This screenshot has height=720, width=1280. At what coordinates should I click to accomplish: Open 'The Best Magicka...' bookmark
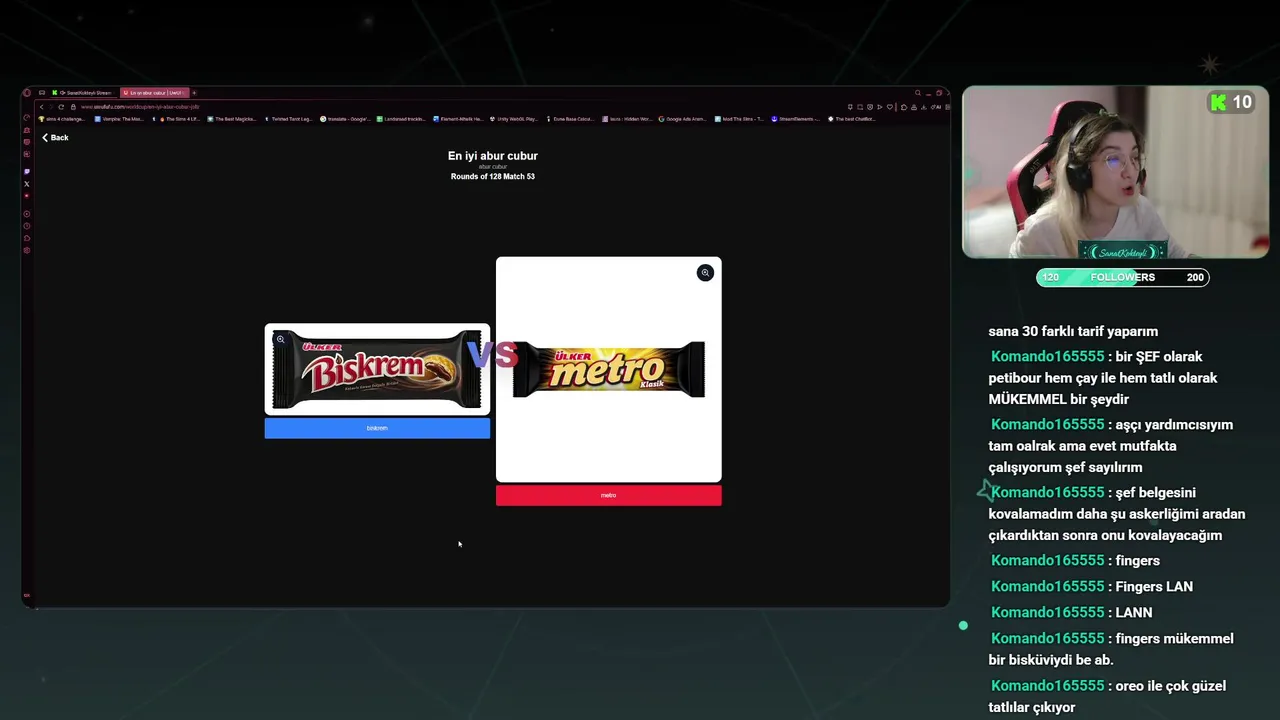[232, 119]
